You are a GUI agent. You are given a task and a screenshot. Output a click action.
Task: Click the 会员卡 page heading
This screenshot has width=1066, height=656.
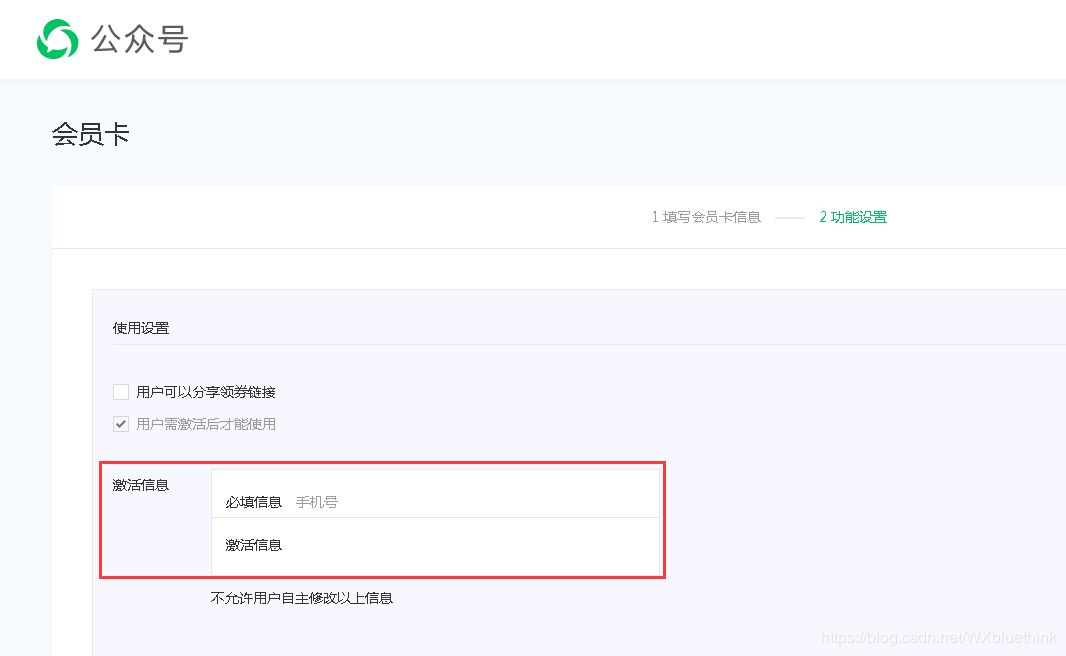tap(90, 134)
